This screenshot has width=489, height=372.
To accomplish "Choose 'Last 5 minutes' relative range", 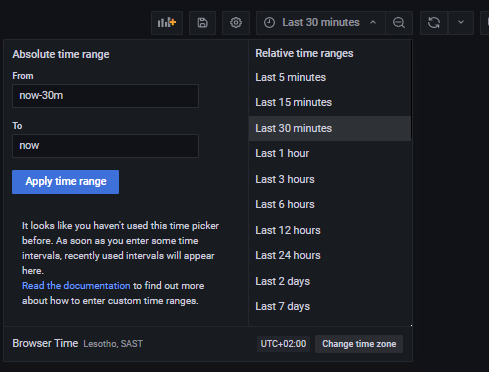I will click(330, 77).
